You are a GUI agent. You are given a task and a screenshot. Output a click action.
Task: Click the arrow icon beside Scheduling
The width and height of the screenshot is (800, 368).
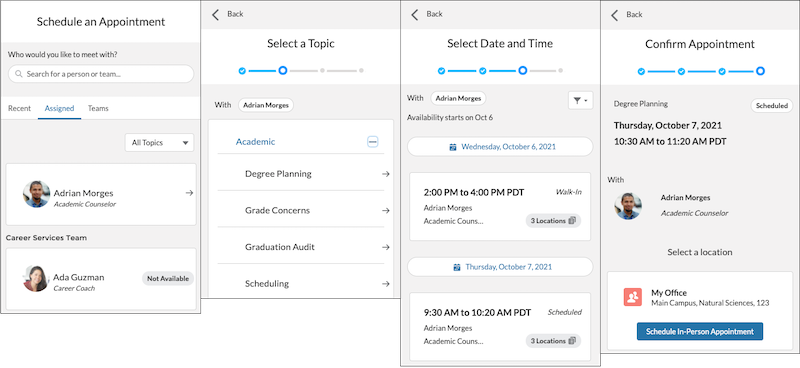coord(386,284)
